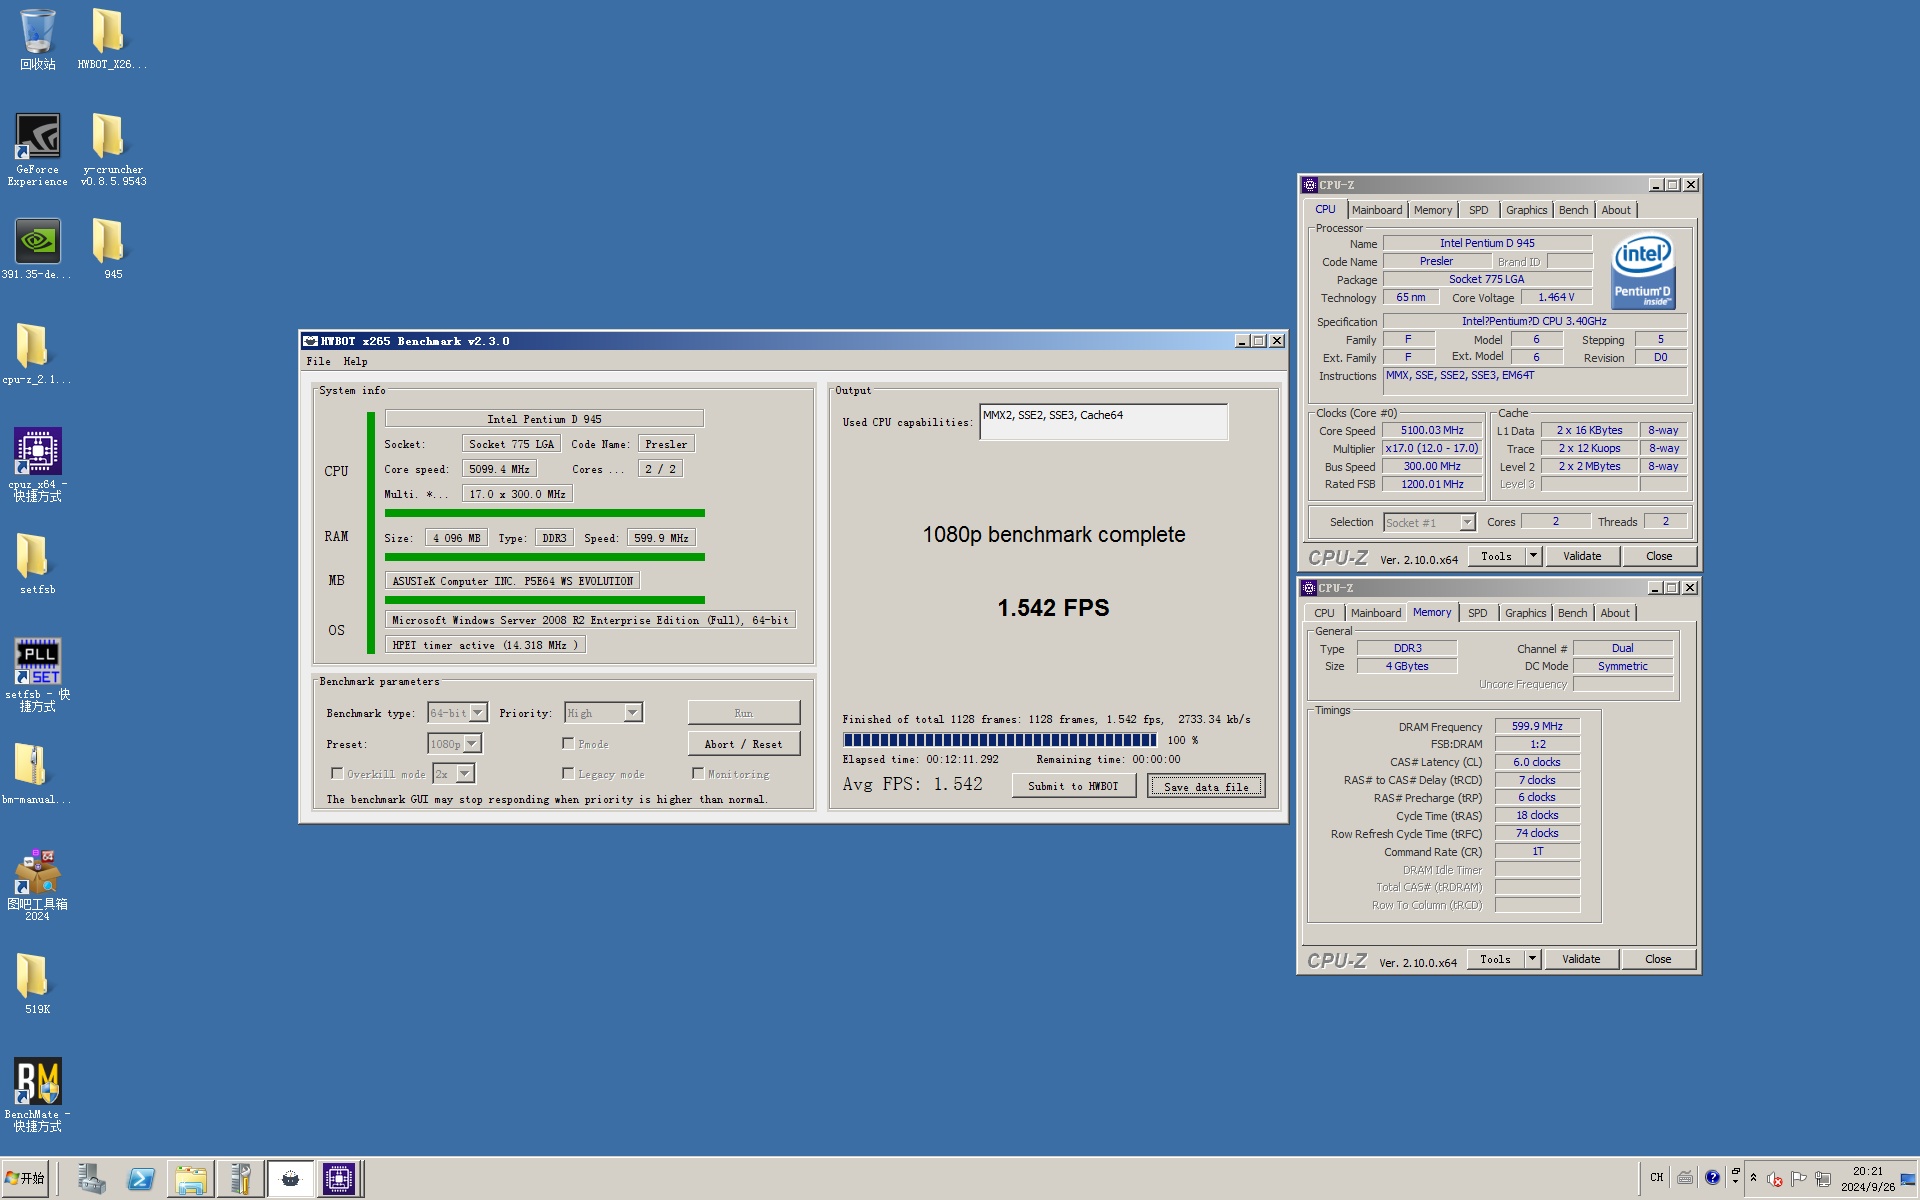Screen dimensions: 1920x1200
Task: Switch to Mainboard tab in top CPU-Z window
Action: tap(1377, 210)
